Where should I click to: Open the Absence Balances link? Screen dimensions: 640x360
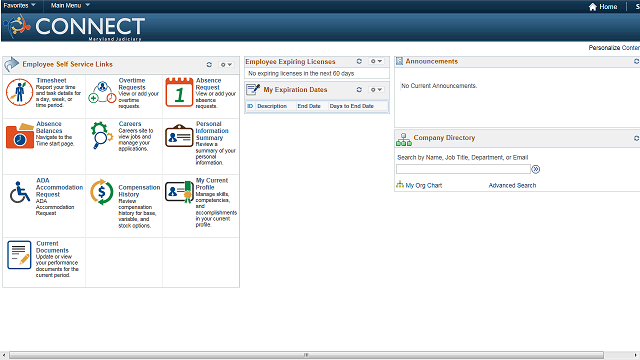pyautogui.click(x=49, y=127)
